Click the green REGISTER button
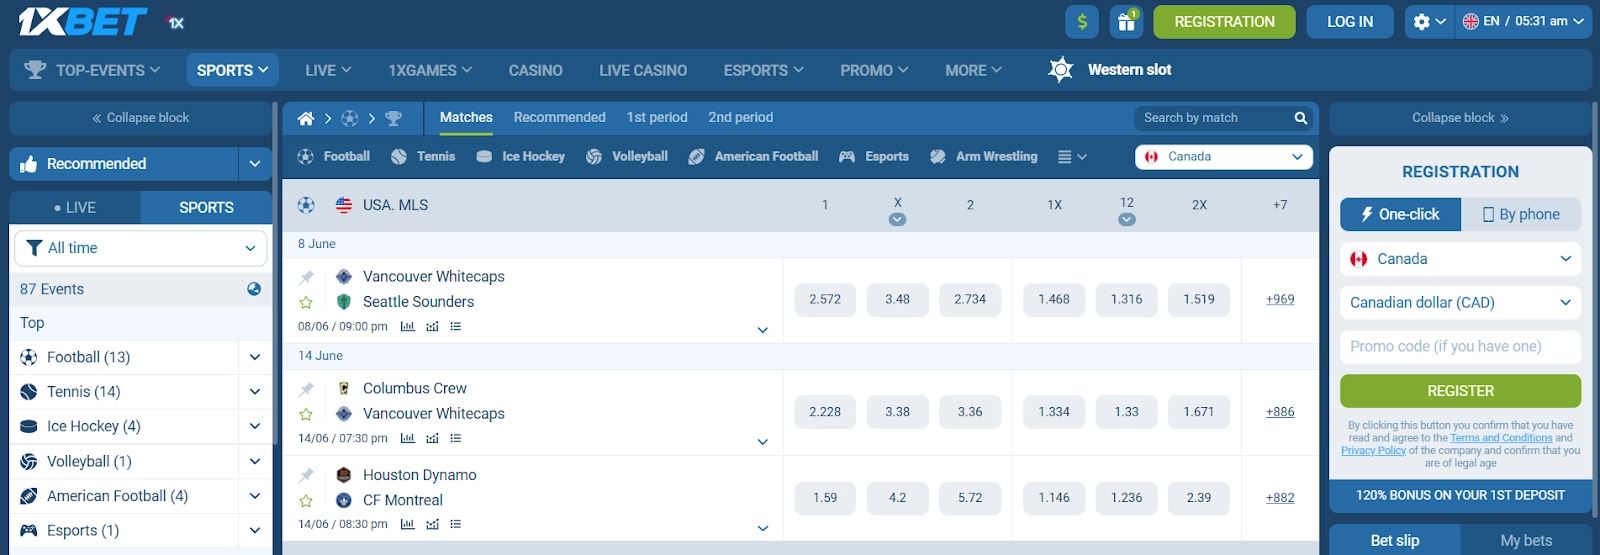 [1460, 391]
